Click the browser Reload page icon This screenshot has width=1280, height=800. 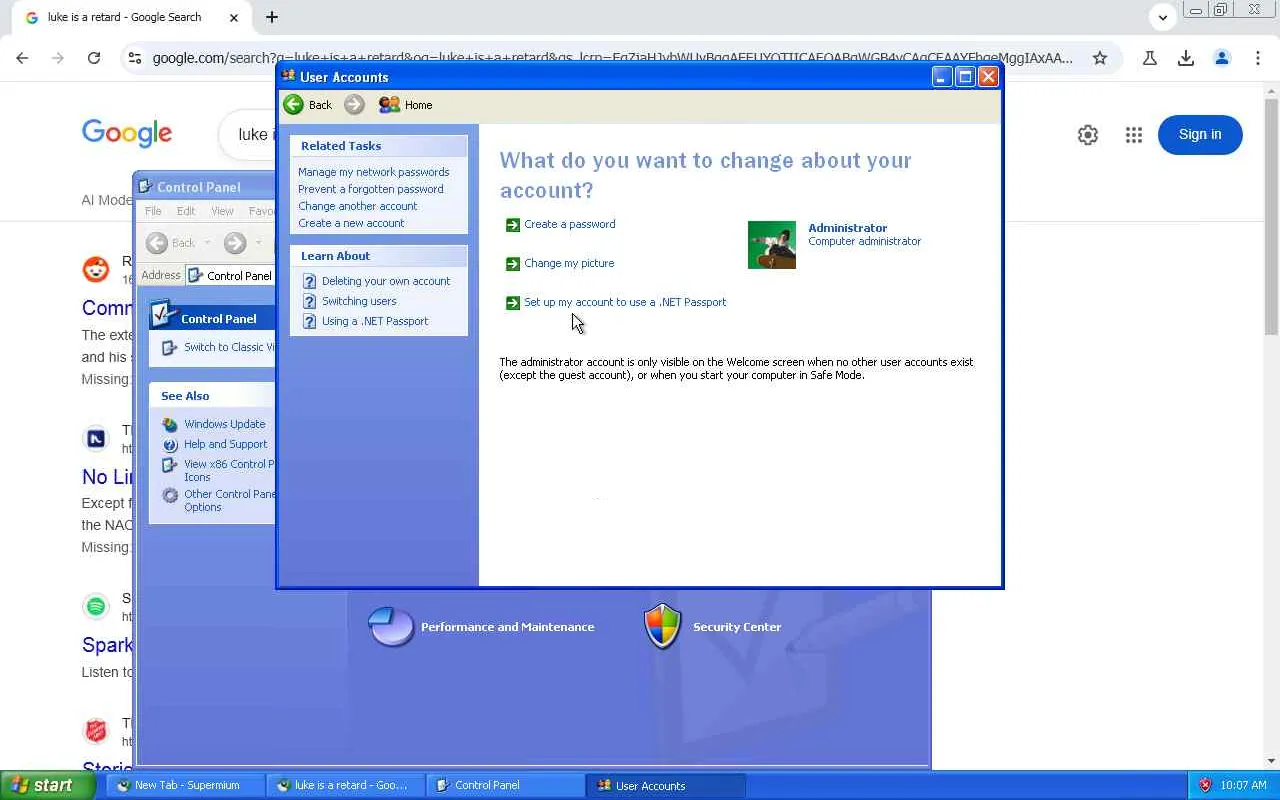[94, 58]
